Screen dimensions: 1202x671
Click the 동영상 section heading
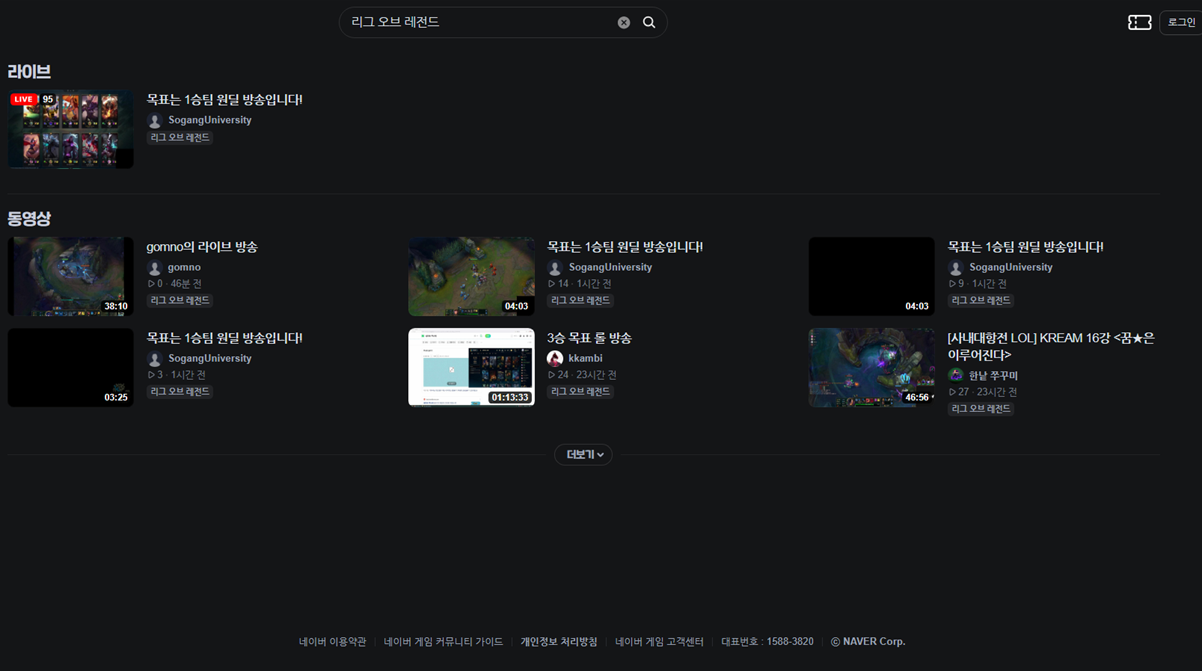(x=29, y=218)
